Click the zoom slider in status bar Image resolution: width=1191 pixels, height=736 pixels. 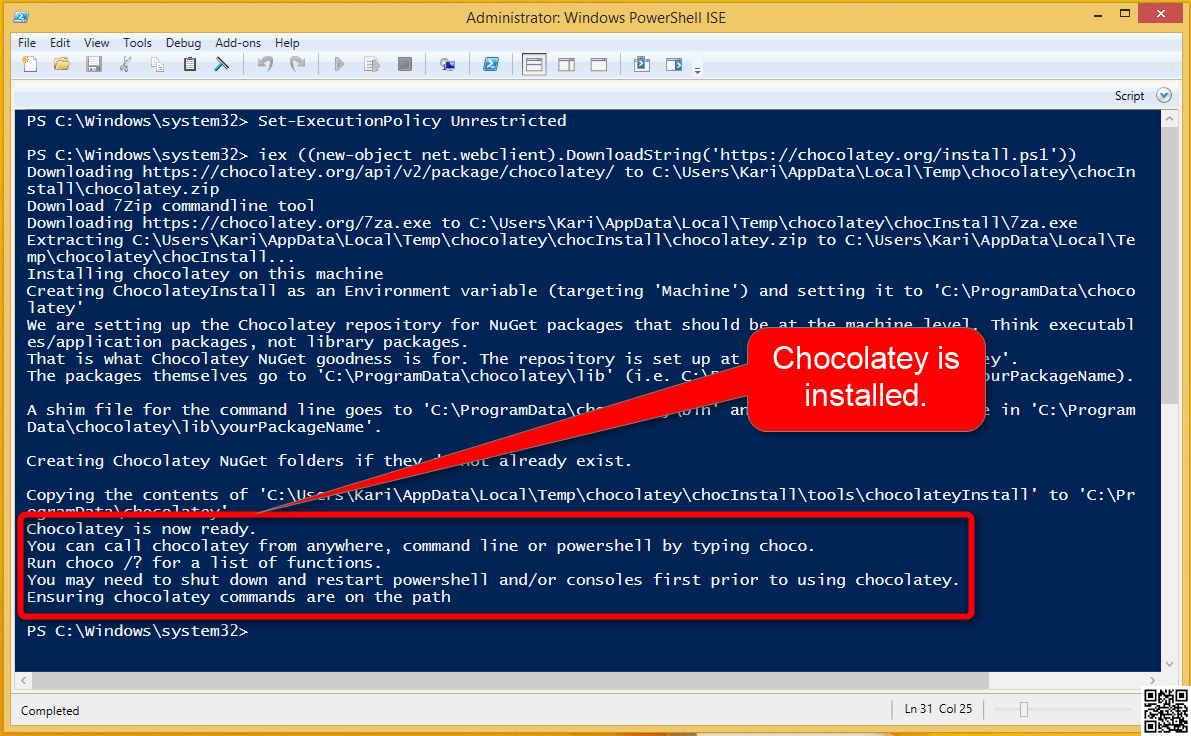click(x=1023, y=709)
